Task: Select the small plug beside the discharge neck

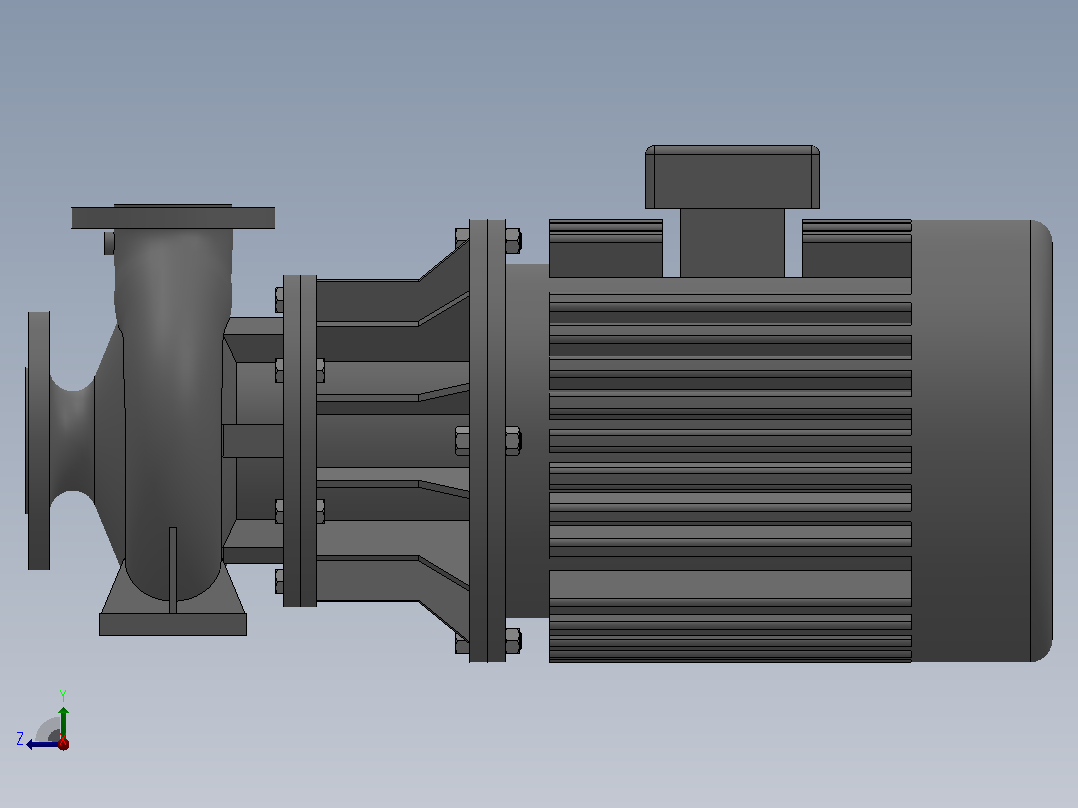Action: (109, 243)
